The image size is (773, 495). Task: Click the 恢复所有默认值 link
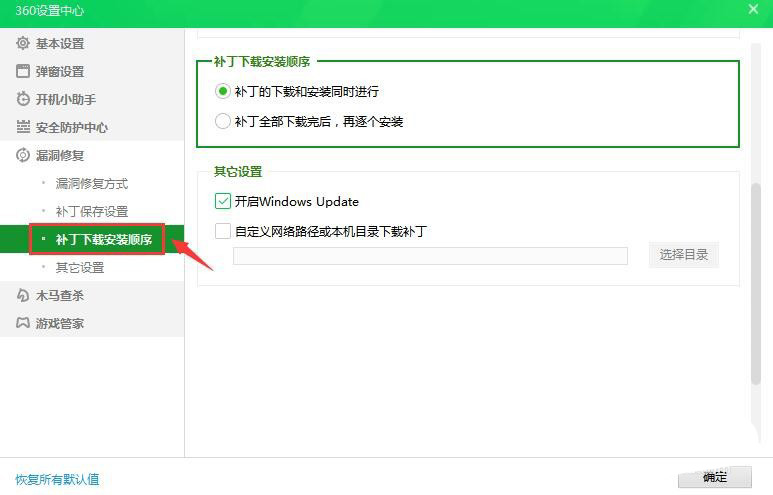(57, 479)
